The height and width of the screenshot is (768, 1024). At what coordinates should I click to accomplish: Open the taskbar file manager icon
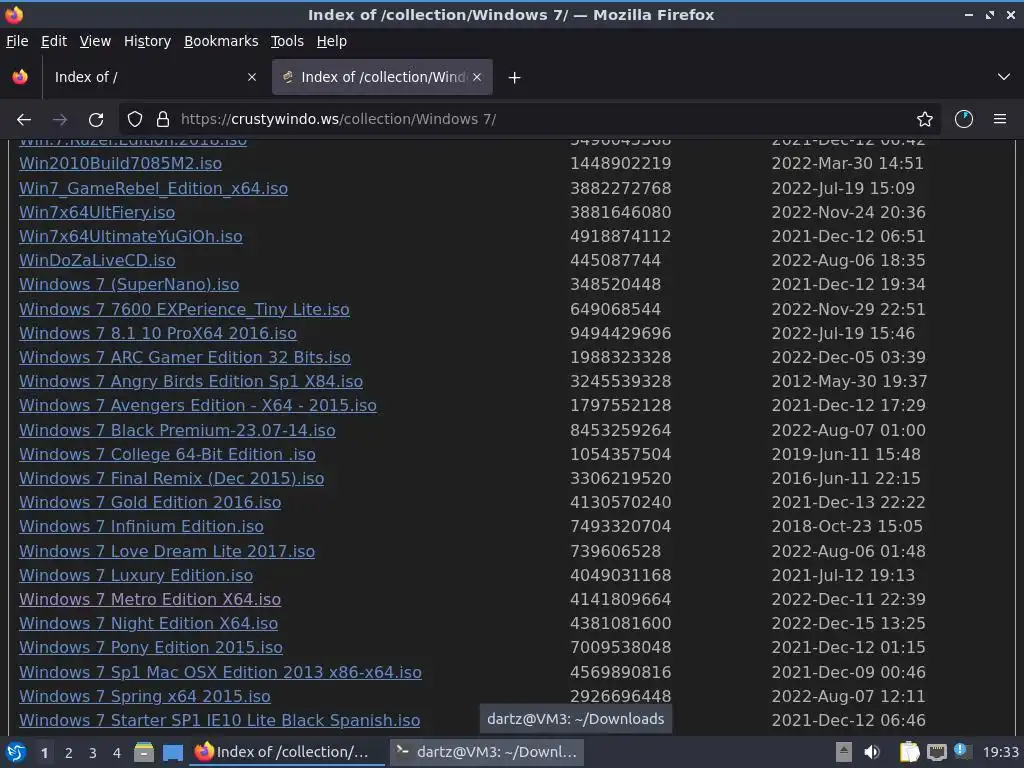(144, 752)
